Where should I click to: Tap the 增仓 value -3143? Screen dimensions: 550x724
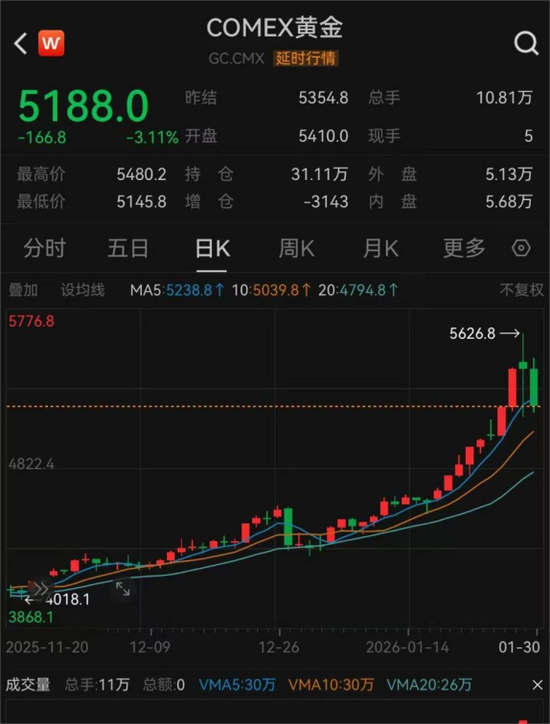[326, 202]
